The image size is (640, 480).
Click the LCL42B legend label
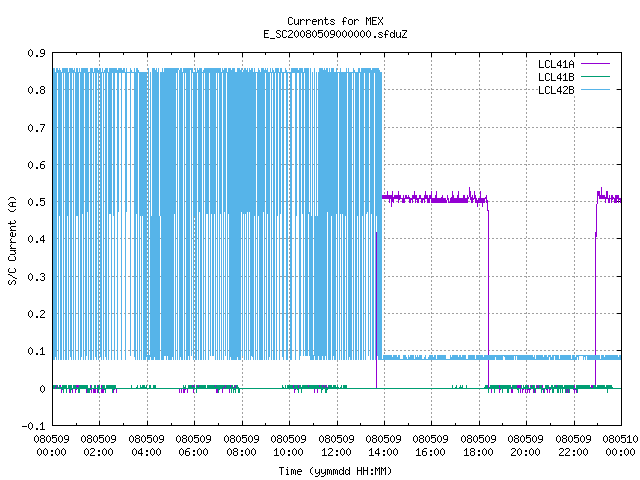coord(556,90)
